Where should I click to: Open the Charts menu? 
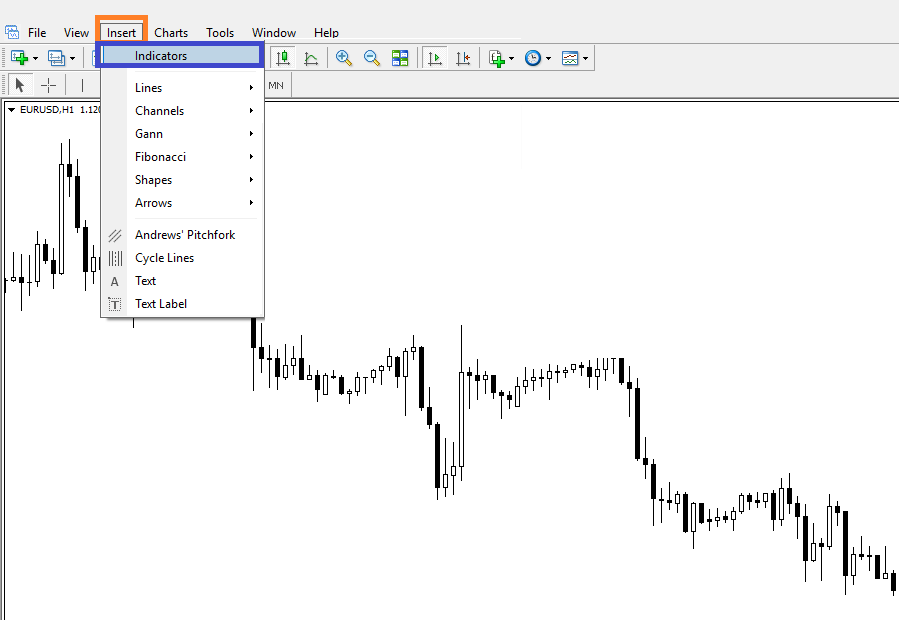point(171,33)
